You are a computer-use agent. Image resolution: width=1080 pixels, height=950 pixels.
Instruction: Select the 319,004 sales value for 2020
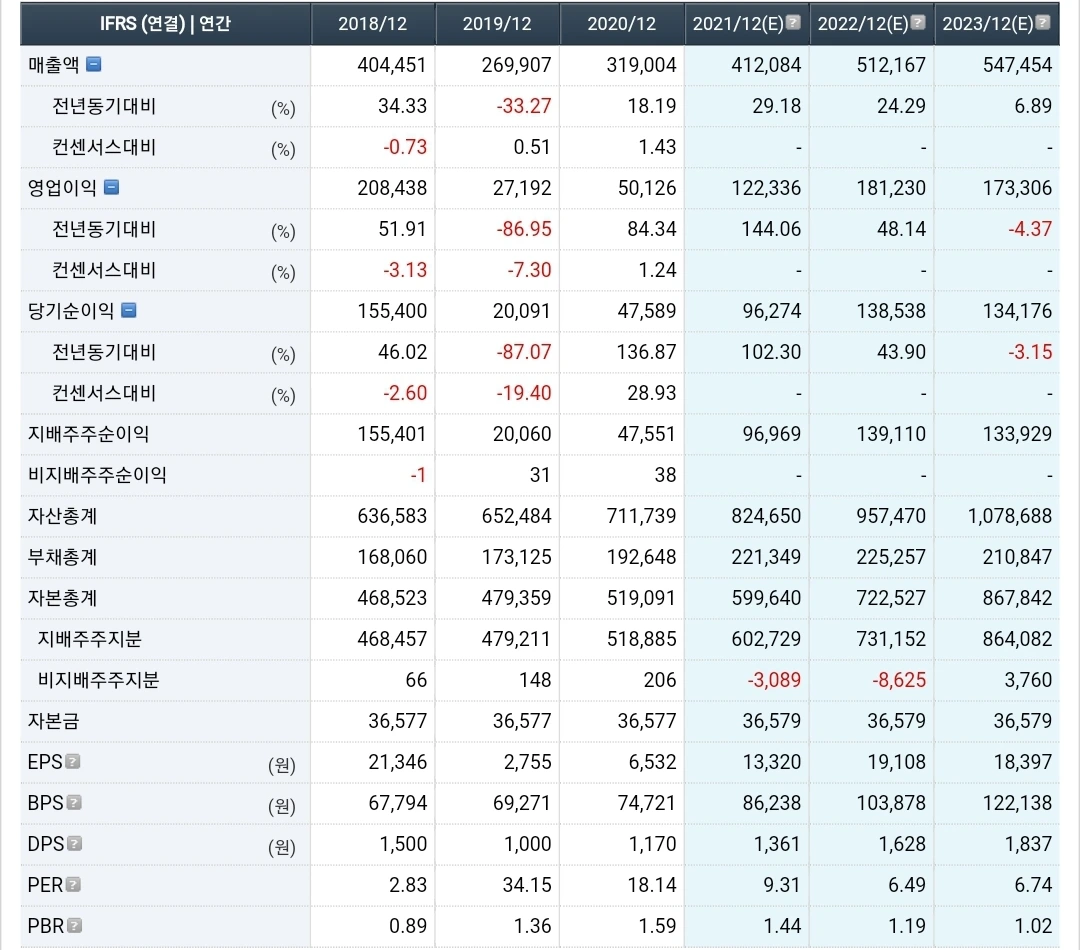[641, 65]
